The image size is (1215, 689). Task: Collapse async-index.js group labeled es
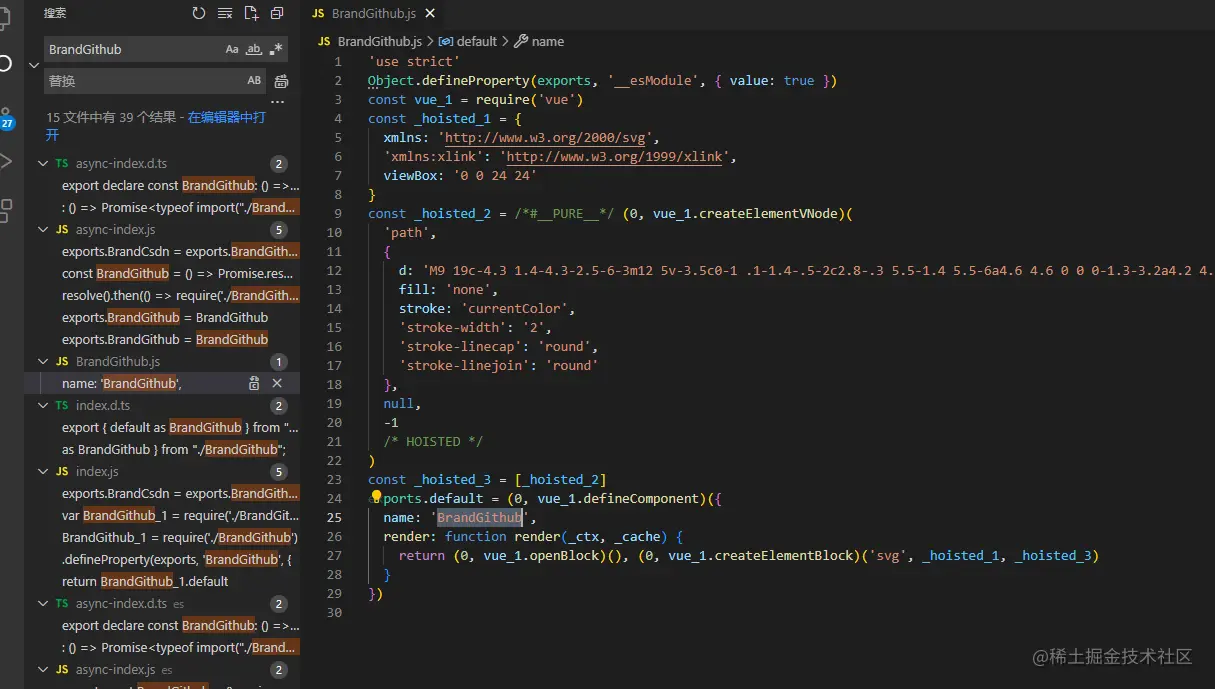pos(43,669)
